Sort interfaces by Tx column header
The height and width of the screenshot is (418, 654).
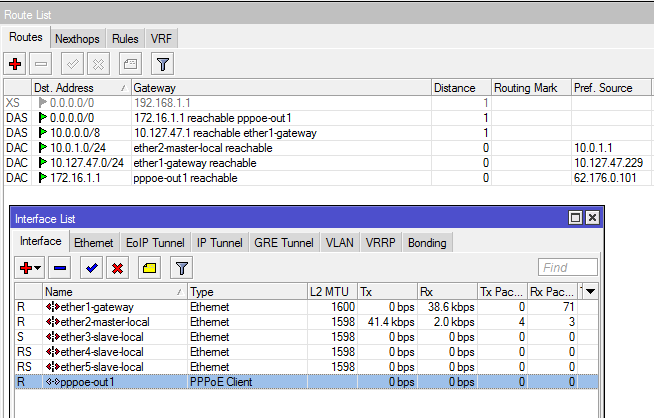(x=387, y=292)
